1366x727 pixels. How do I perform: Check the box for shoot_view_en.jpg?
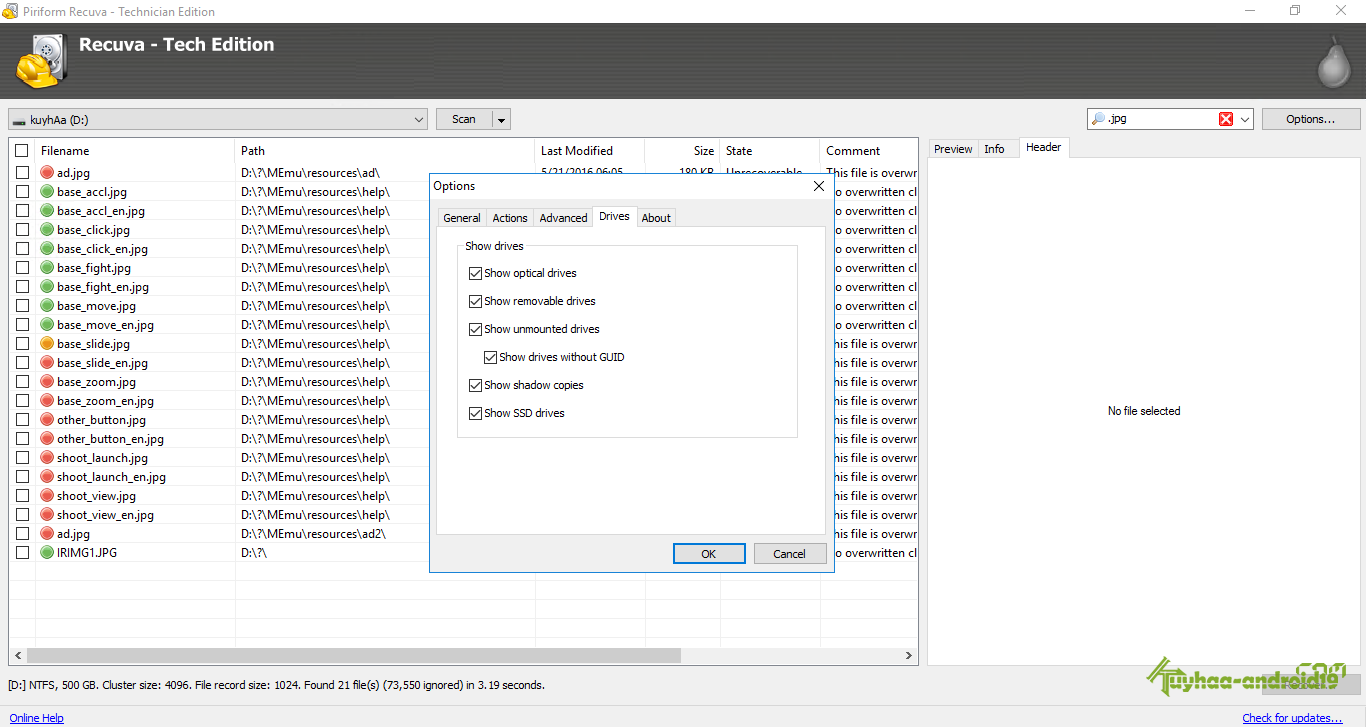[x=22, y=515]
